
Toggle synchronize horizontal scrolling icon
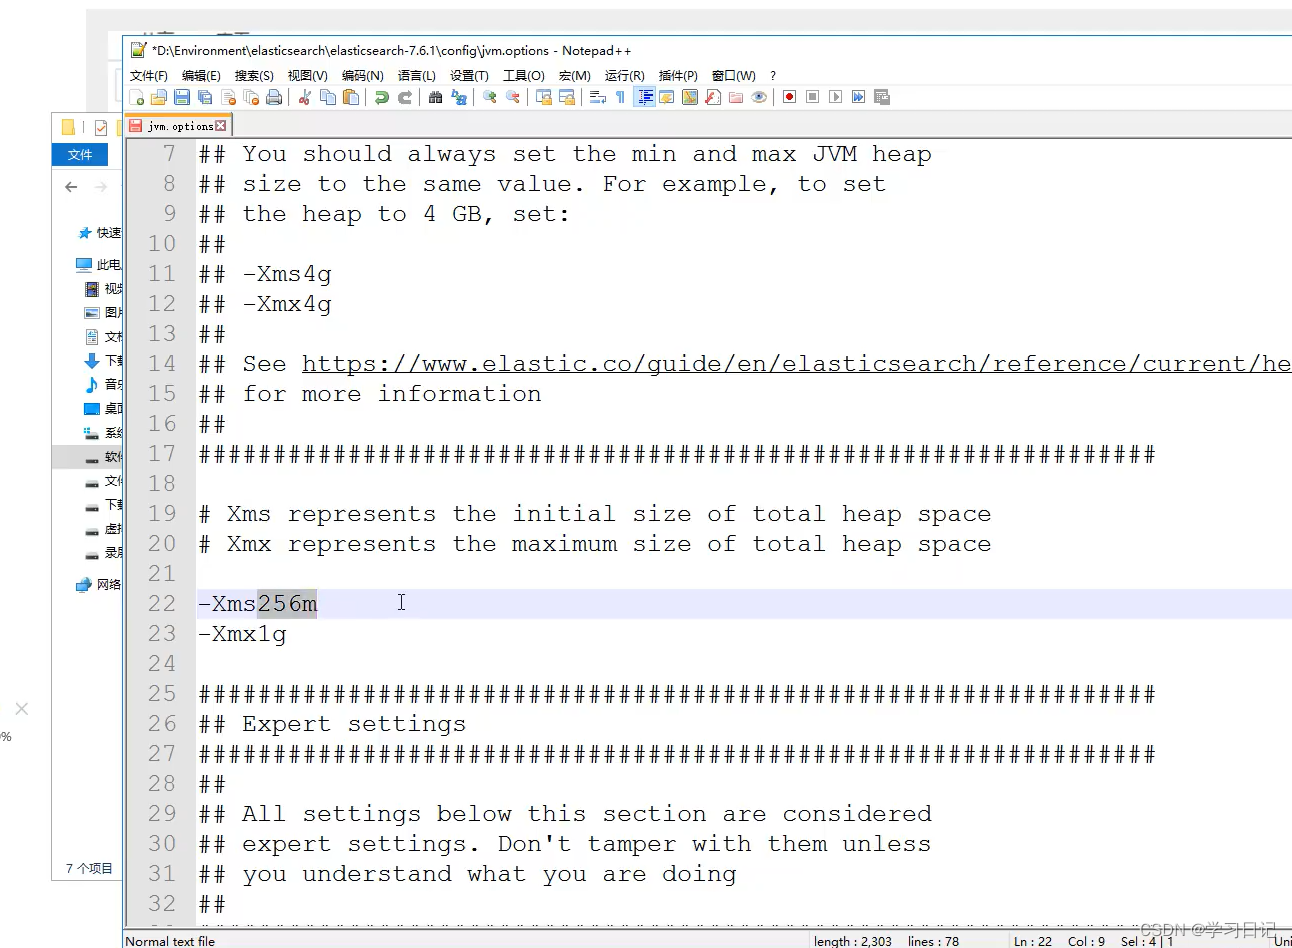tap(567, 97)
